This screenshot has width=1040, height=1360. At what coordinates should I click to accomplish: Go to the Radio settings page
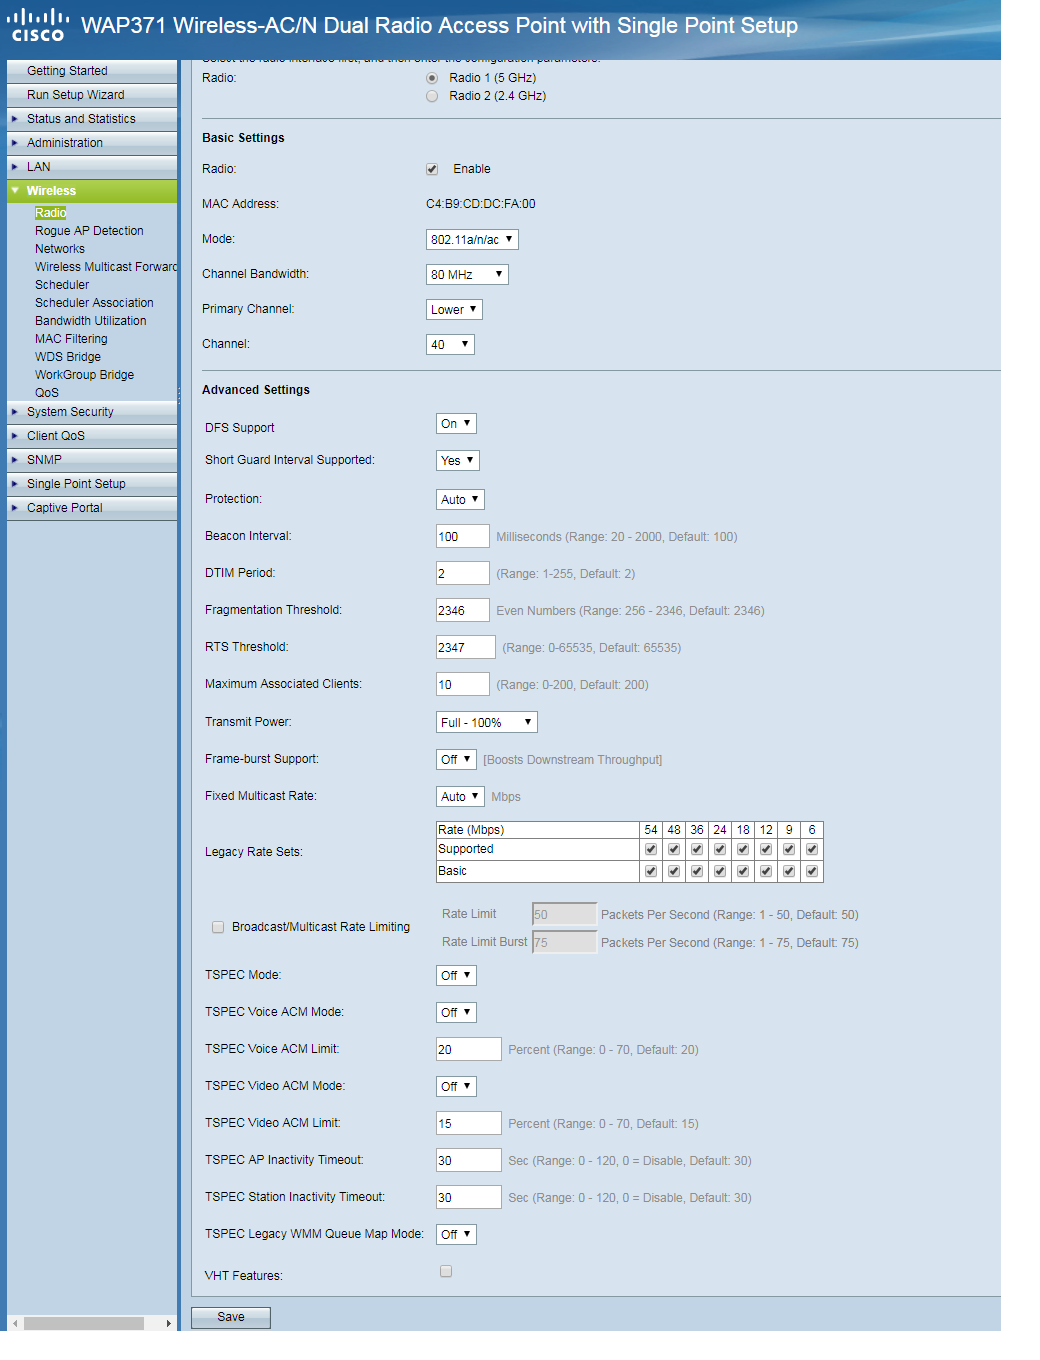50,213
